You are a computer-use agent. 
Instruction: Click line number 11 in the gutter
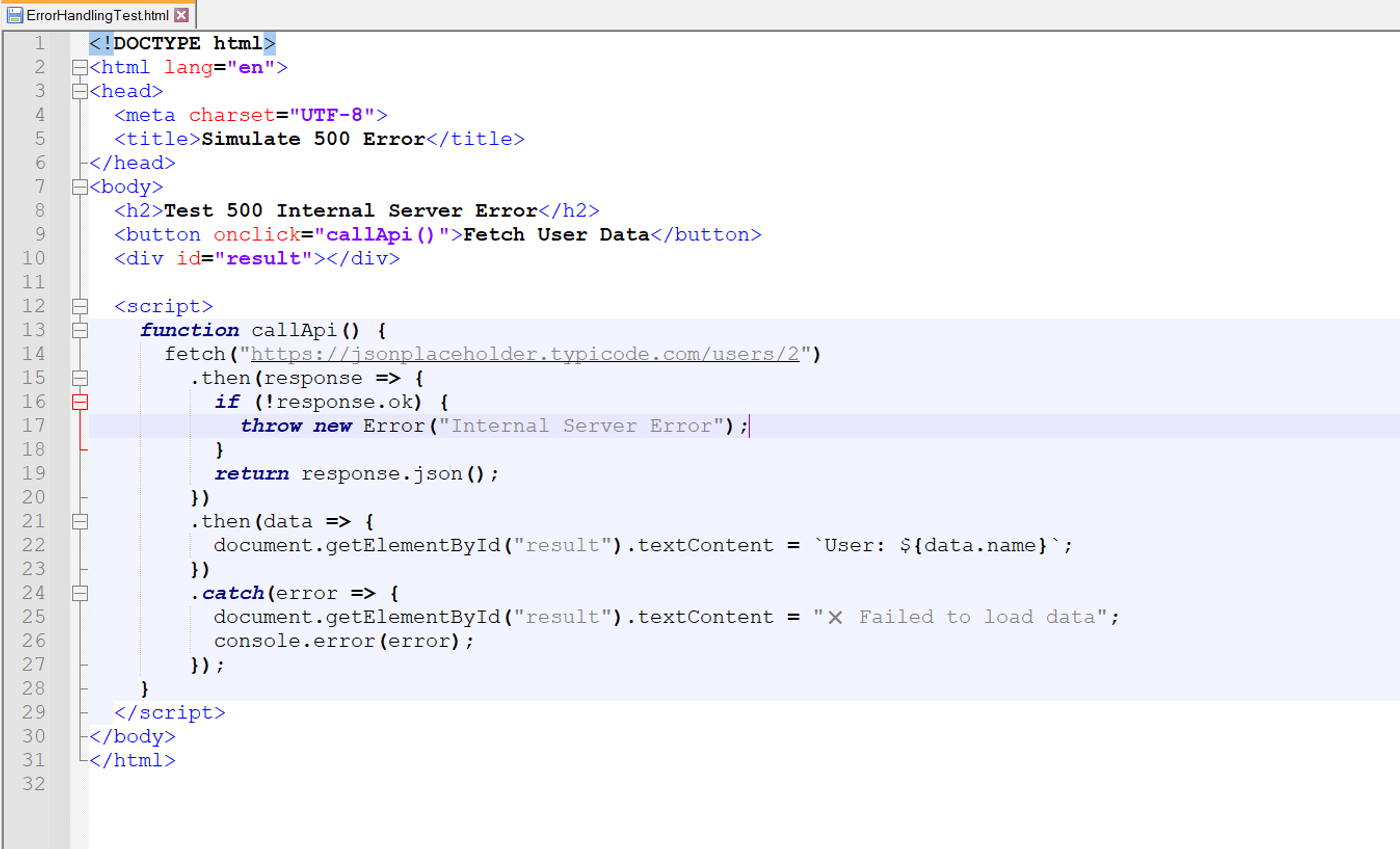coord(33,283)
